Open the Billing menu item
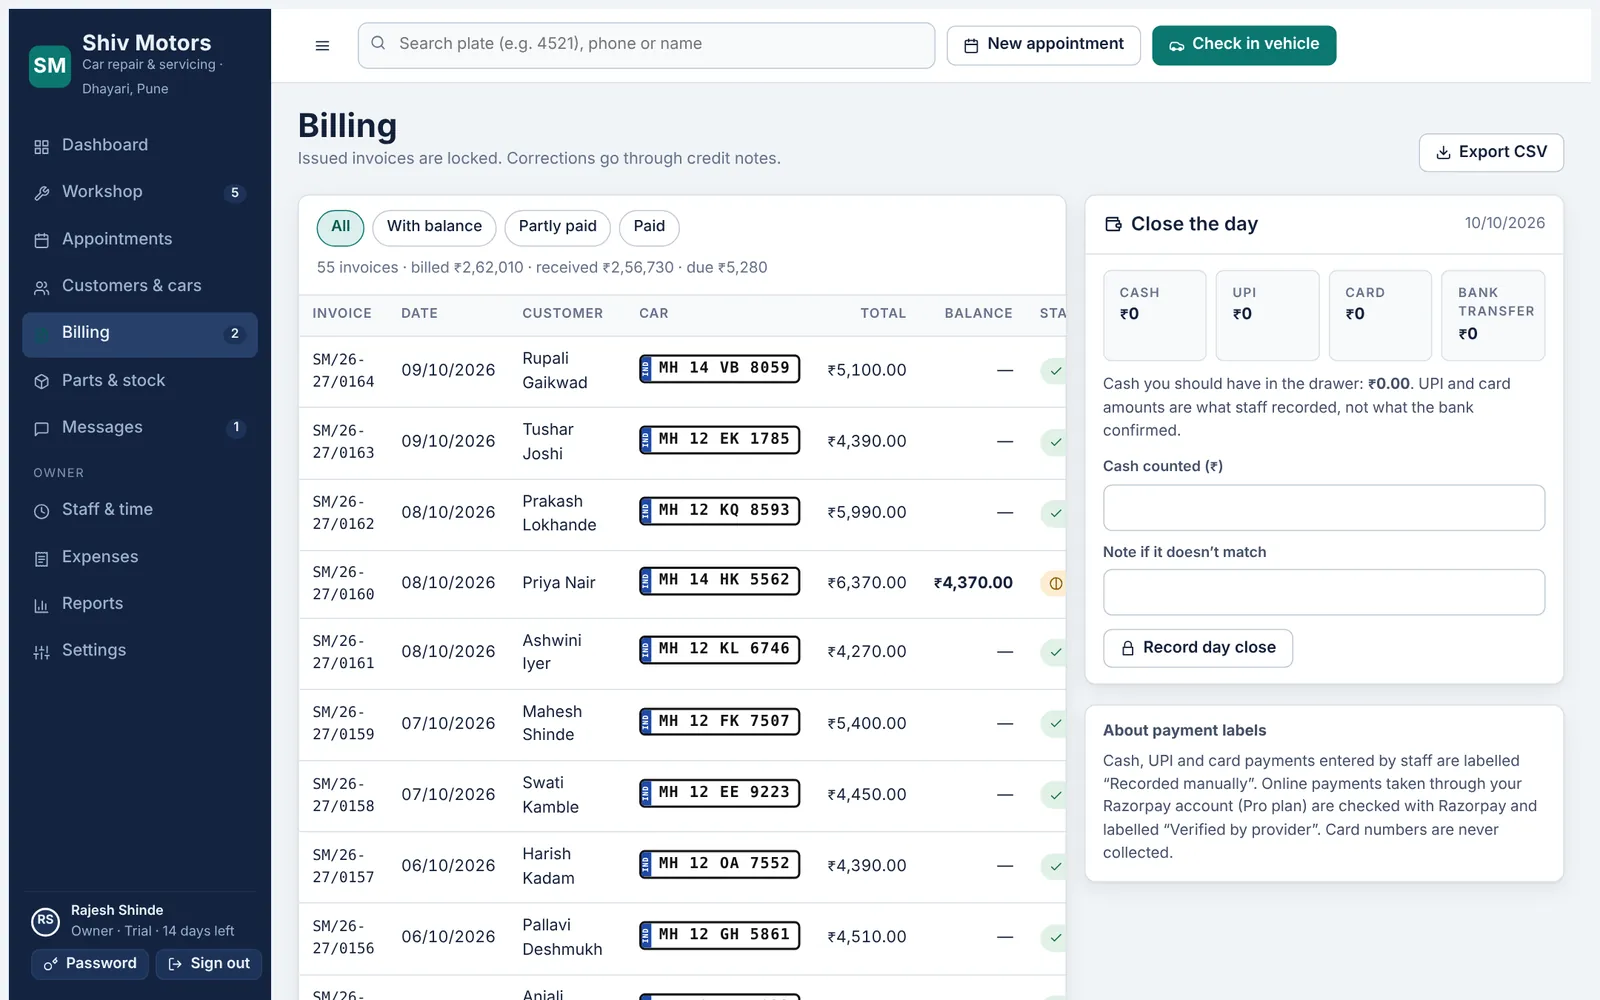1600x1000 pixels. coord(140,334)
